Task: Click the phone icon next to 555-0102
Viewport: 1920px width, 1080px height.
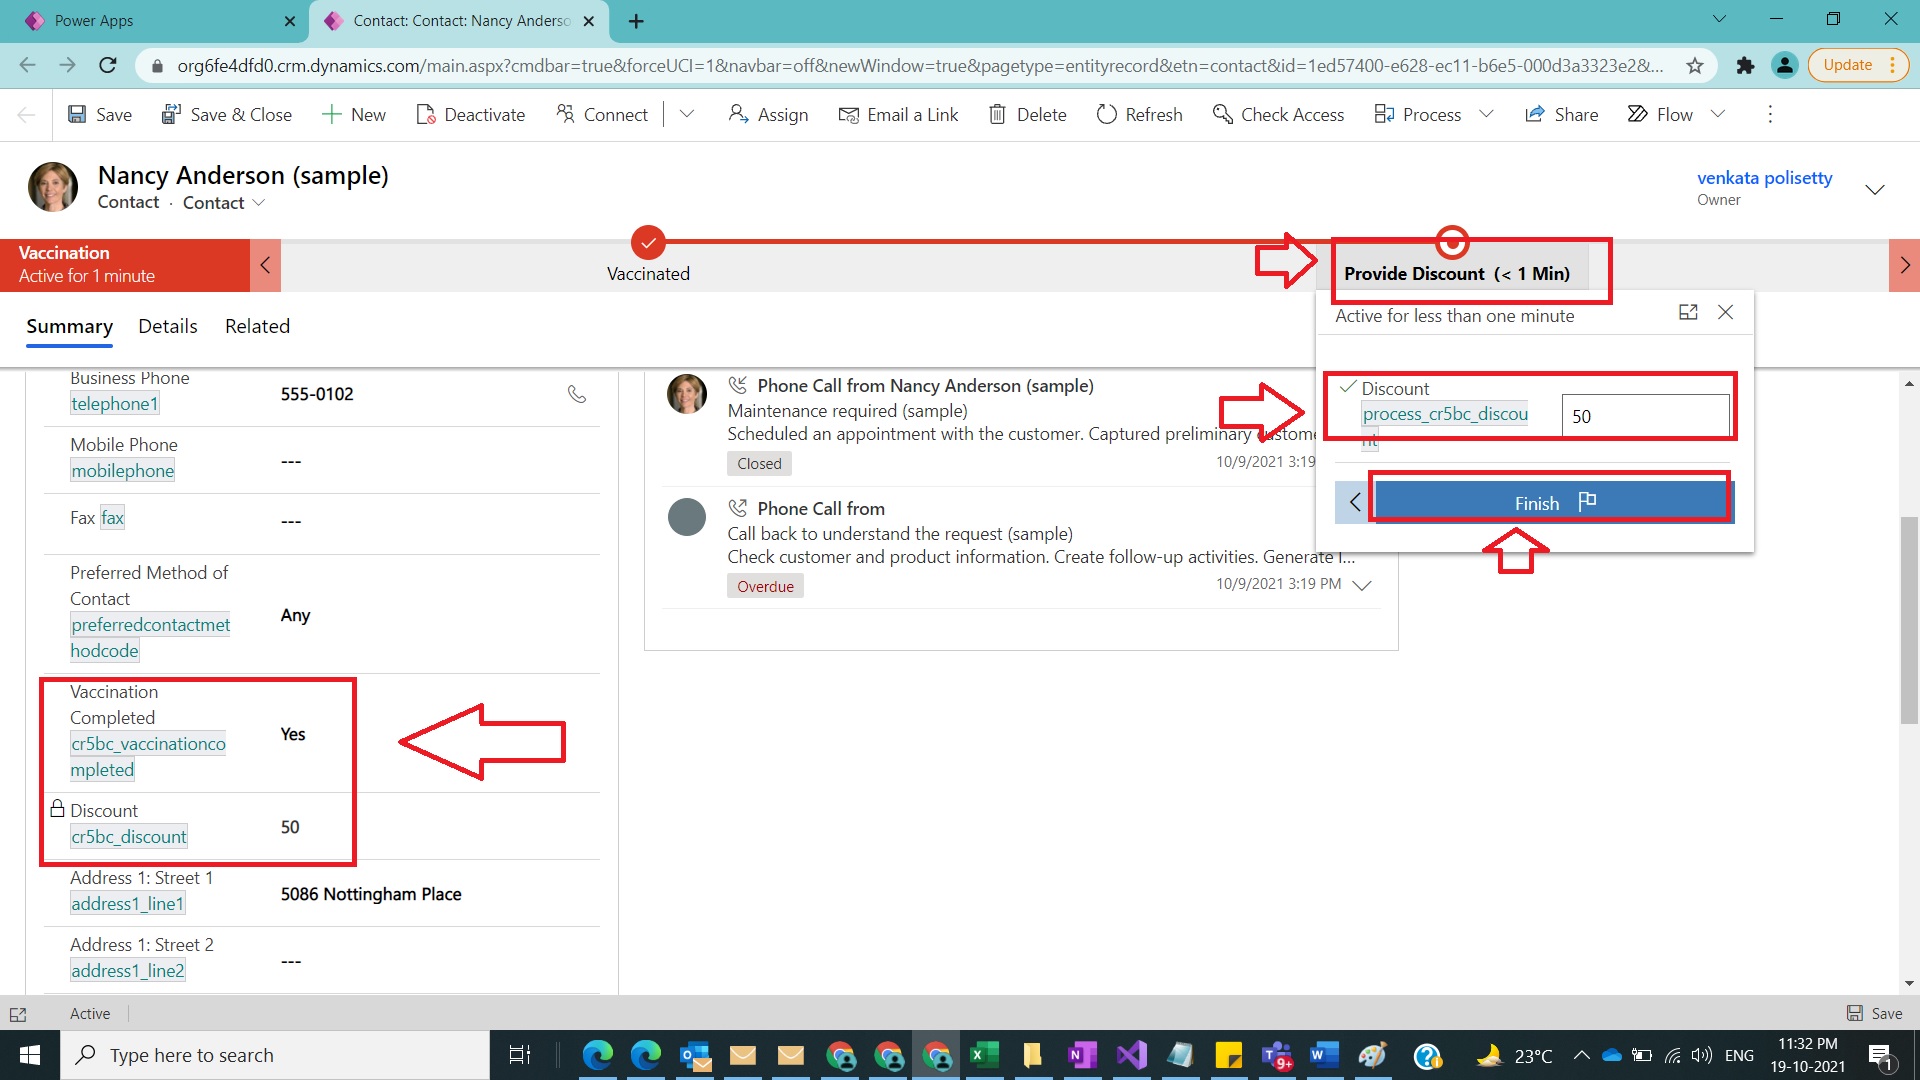Action: pyautogui.click(x=577, y=394)
